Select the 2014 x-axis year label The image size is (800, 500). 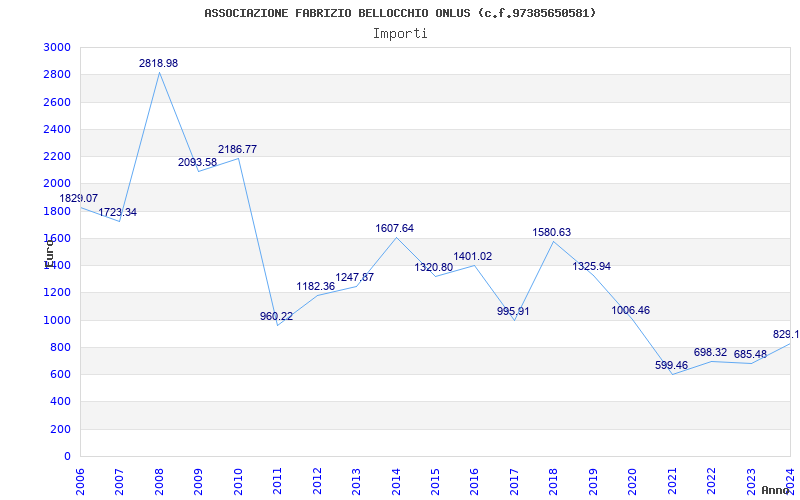(x=396, y=480)
